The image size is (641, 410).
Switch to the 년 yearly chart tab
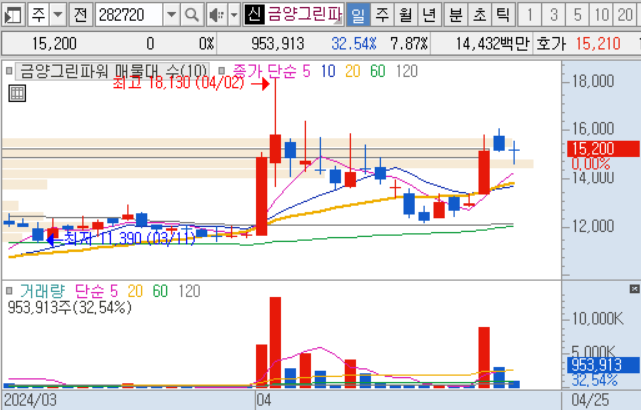coord(429,15)
